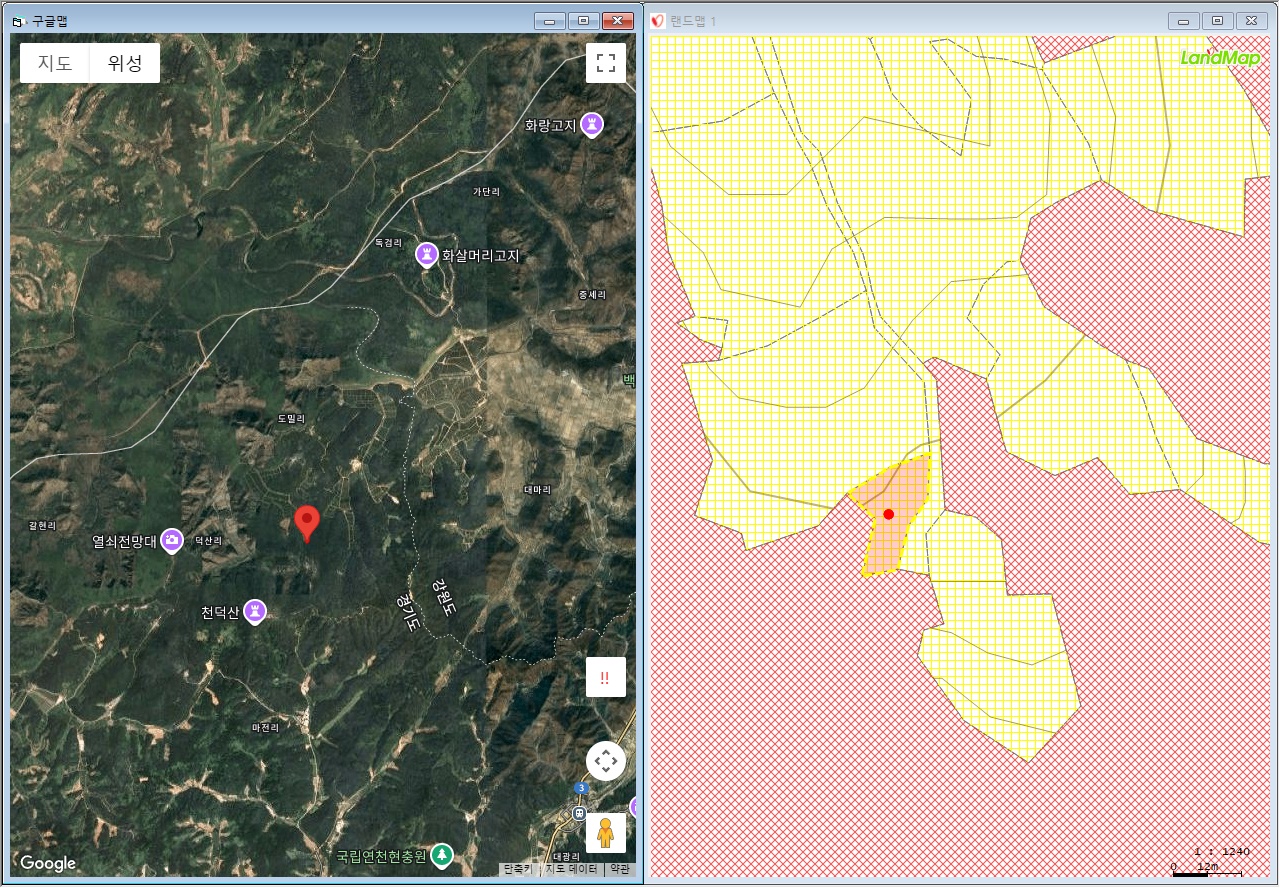Select the orange highlighted parcel's red dot

coord(888,514)
